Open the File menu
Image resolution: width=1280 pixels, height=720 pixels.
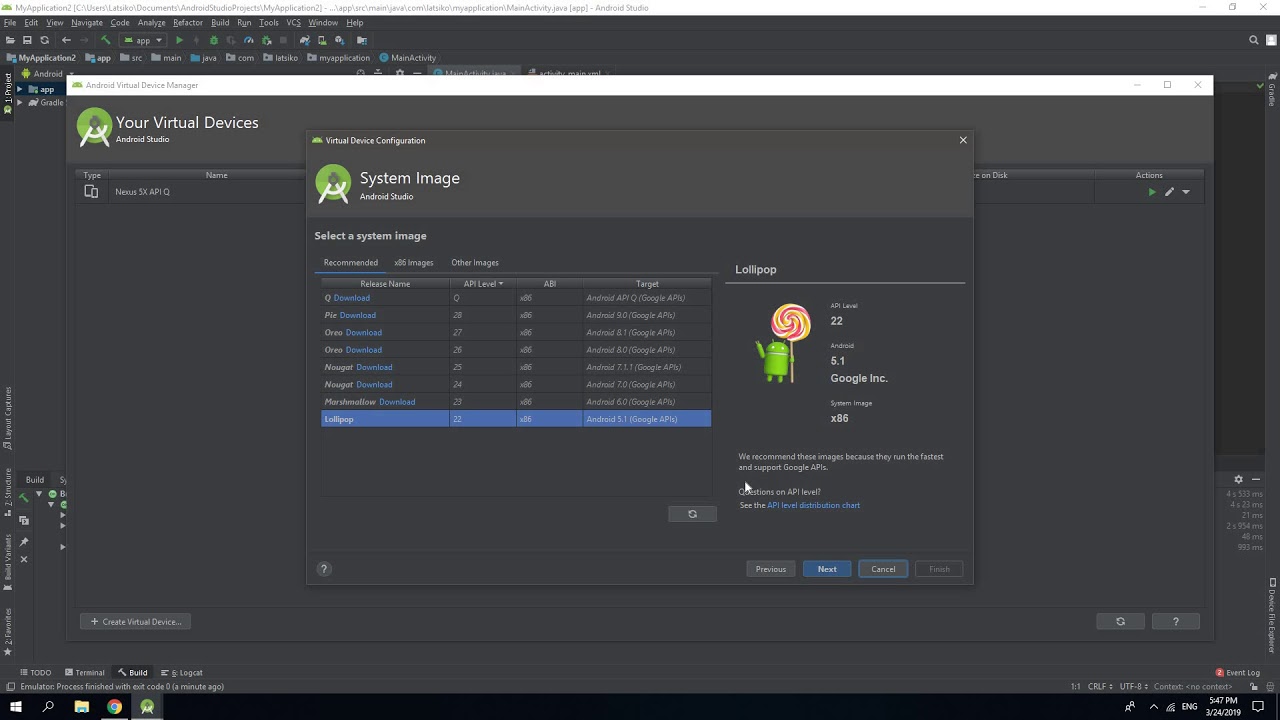pyautogui.click(x=9, y=22)
